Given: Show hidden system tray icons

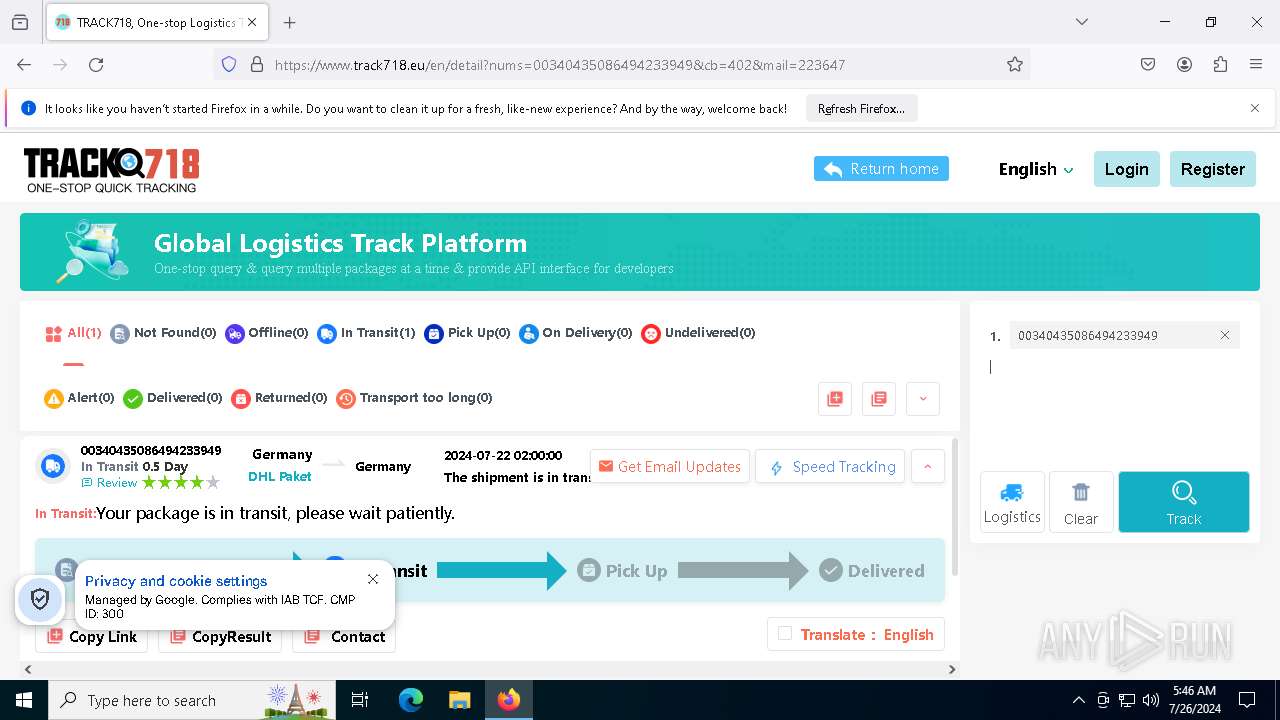Looking at the screenshot, I should 1078,700.
